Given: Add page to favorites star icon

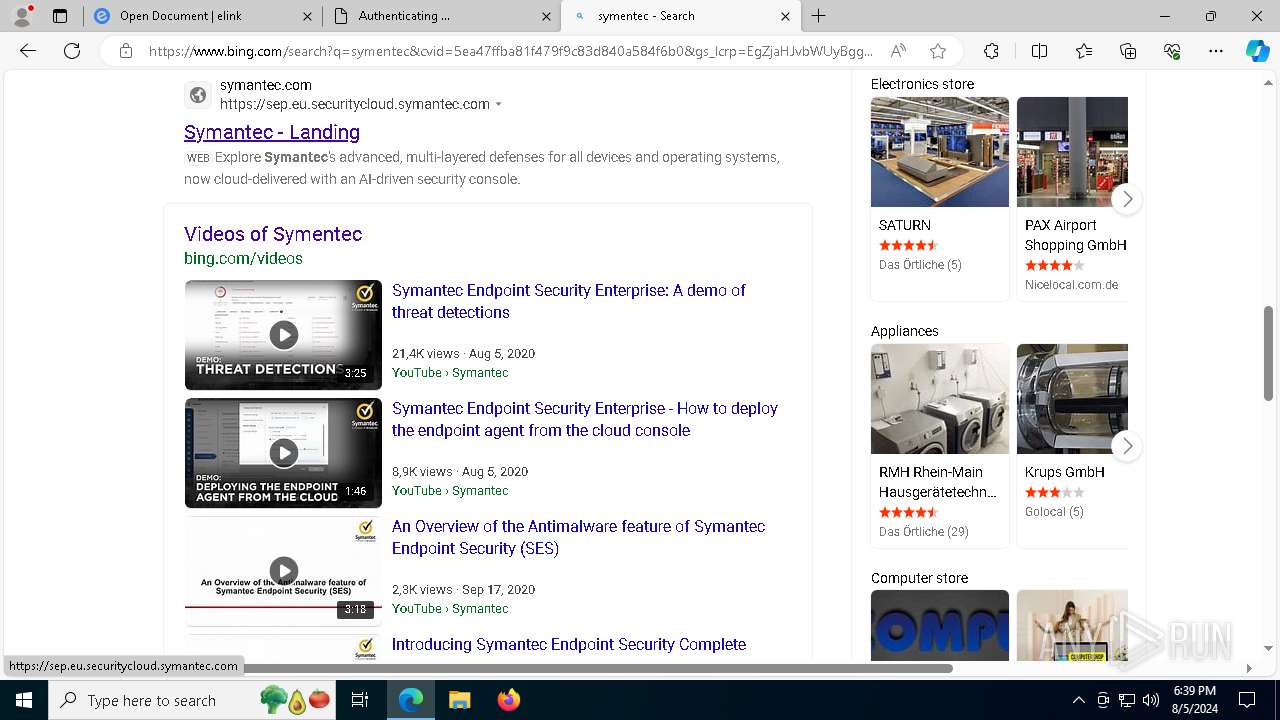Looking at the screenshot, I should click(x=938, y=51).
